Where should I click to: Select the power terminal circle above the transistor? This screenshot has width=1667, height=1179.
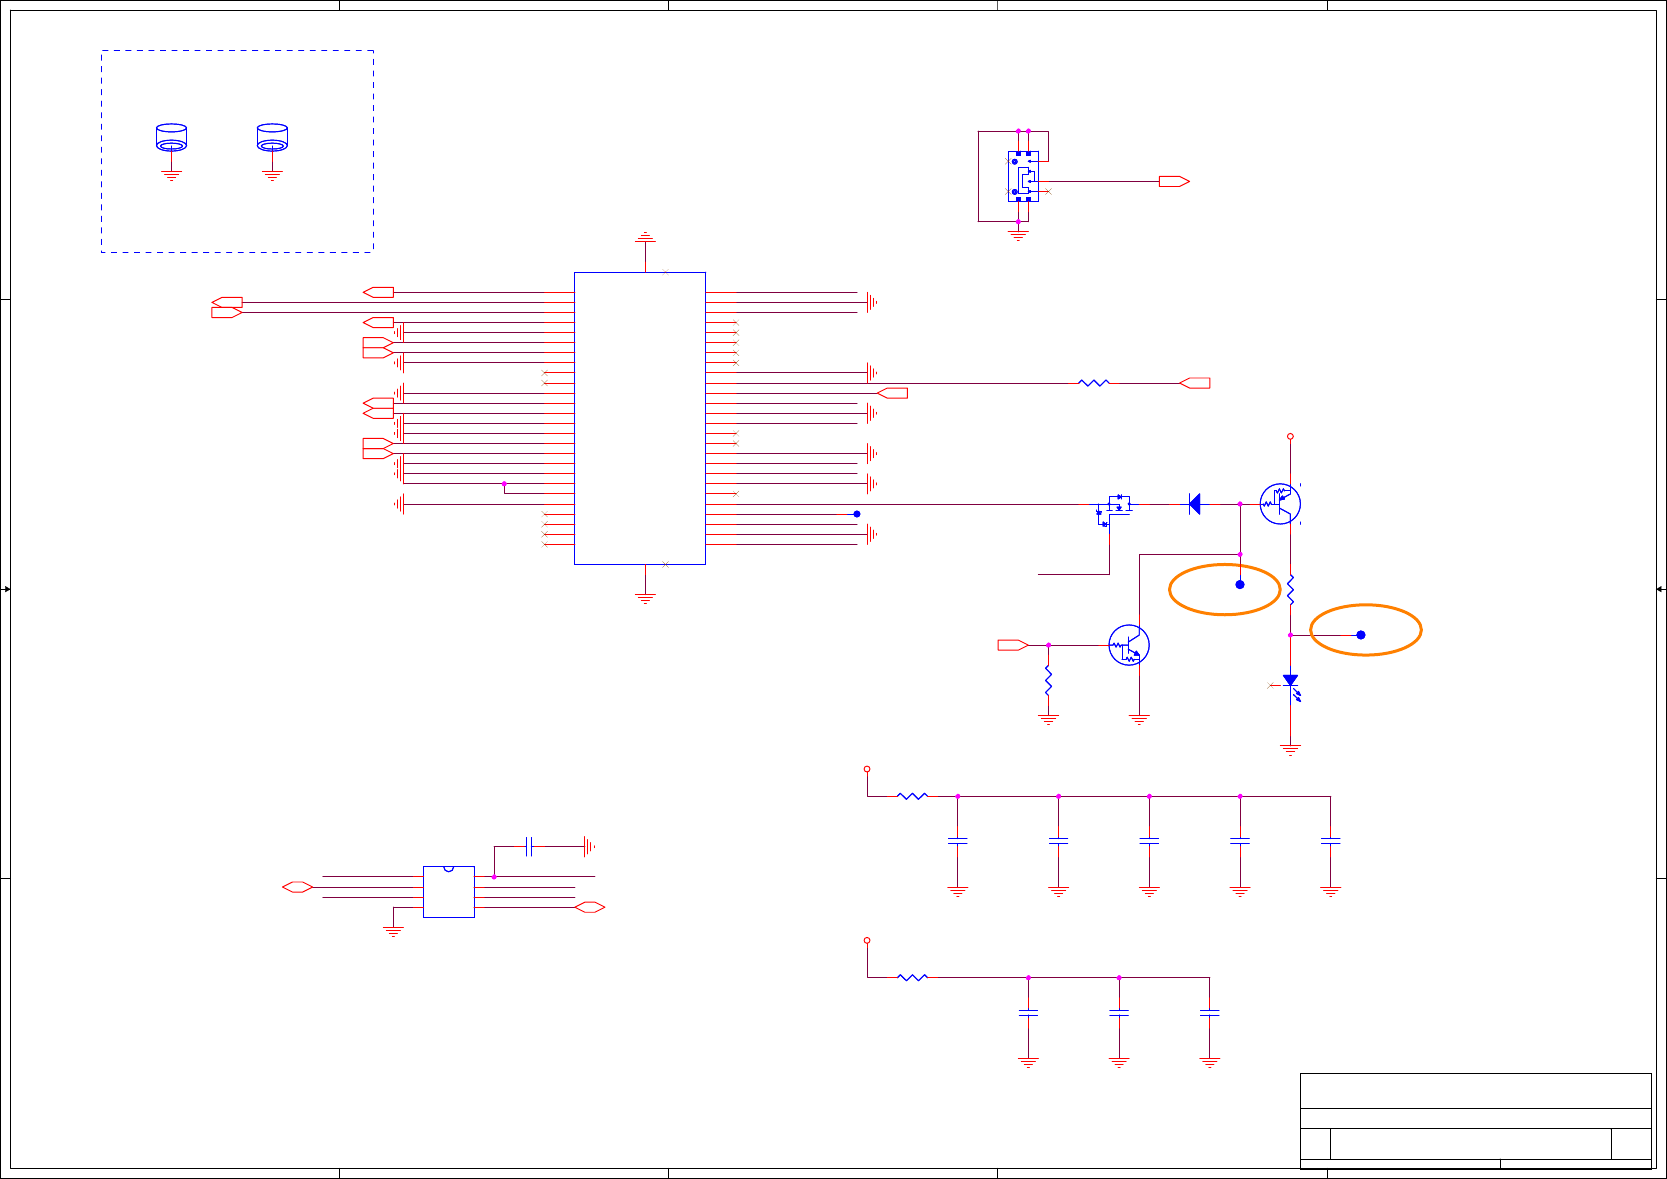(x=1291, y=436)
